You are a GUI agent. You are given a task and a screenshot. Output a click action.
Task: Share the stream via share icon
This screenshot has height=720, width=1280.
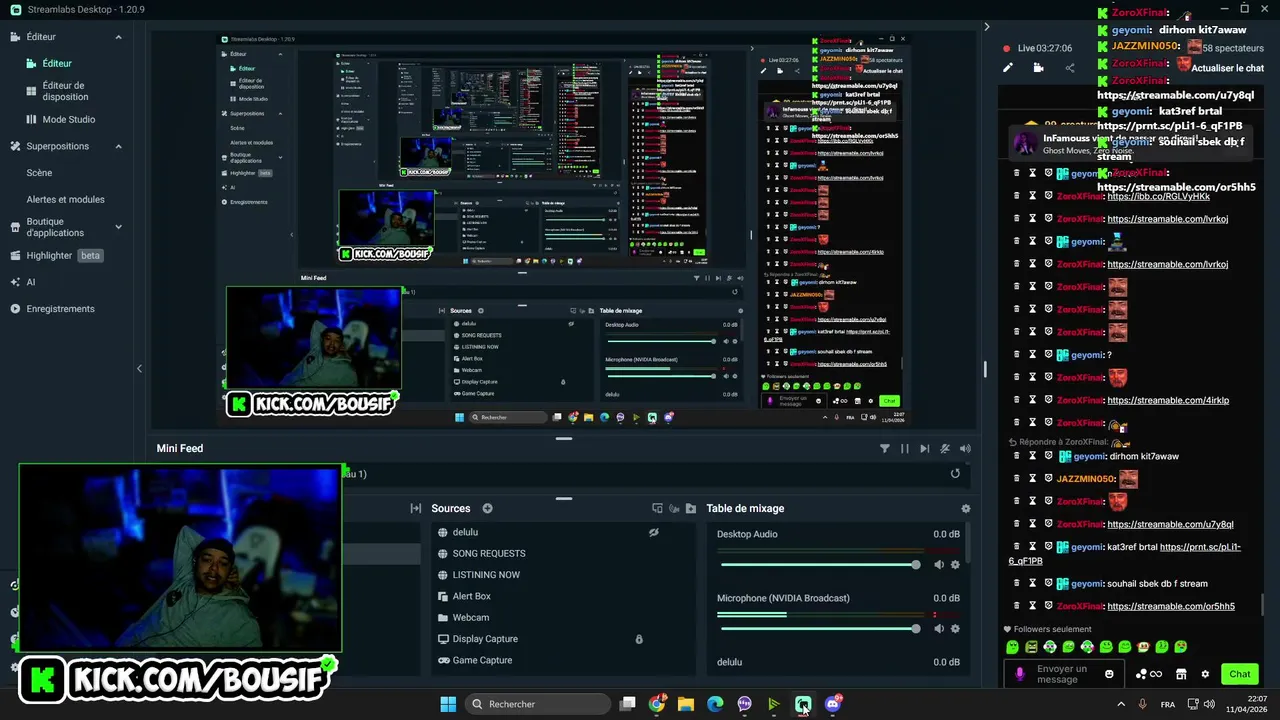pos(1070,68)
